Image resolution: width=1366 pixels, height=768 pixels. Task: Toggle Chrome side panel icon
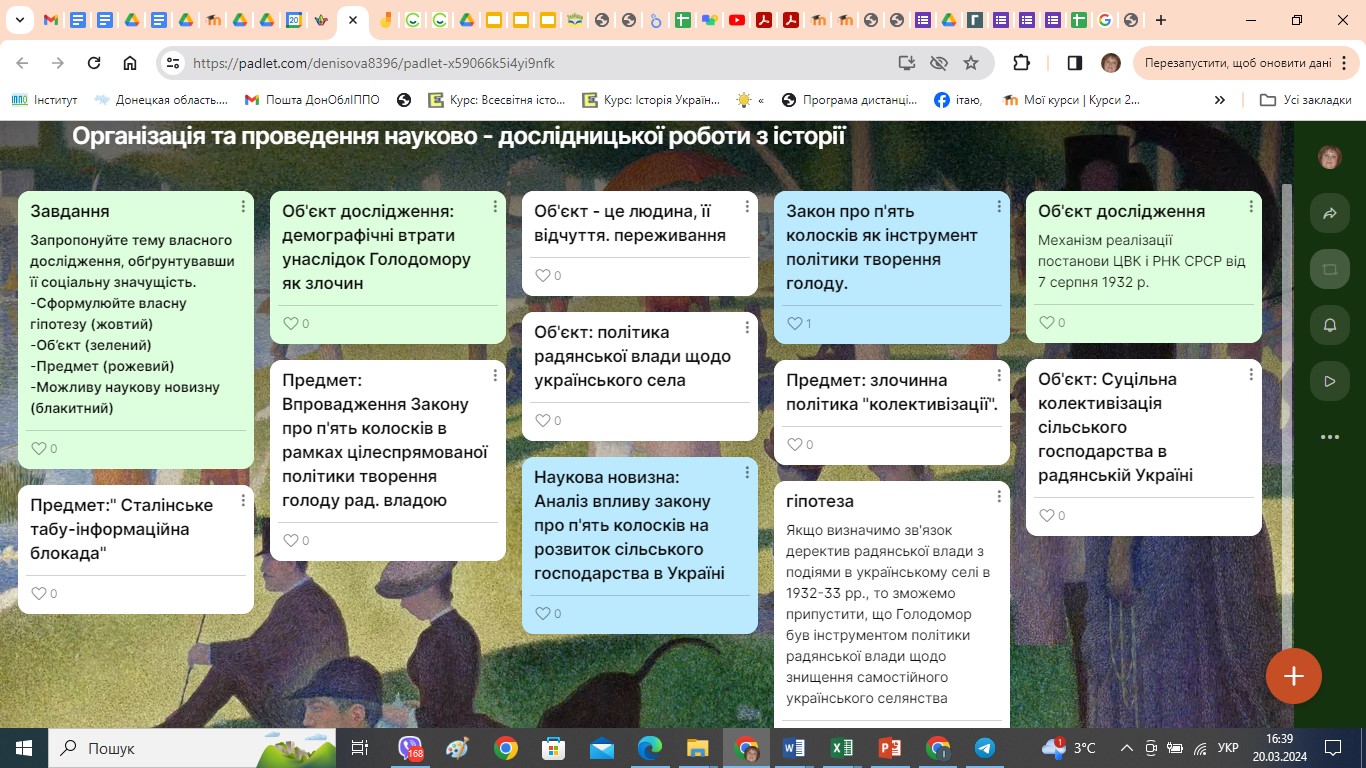pos(1075,63)
